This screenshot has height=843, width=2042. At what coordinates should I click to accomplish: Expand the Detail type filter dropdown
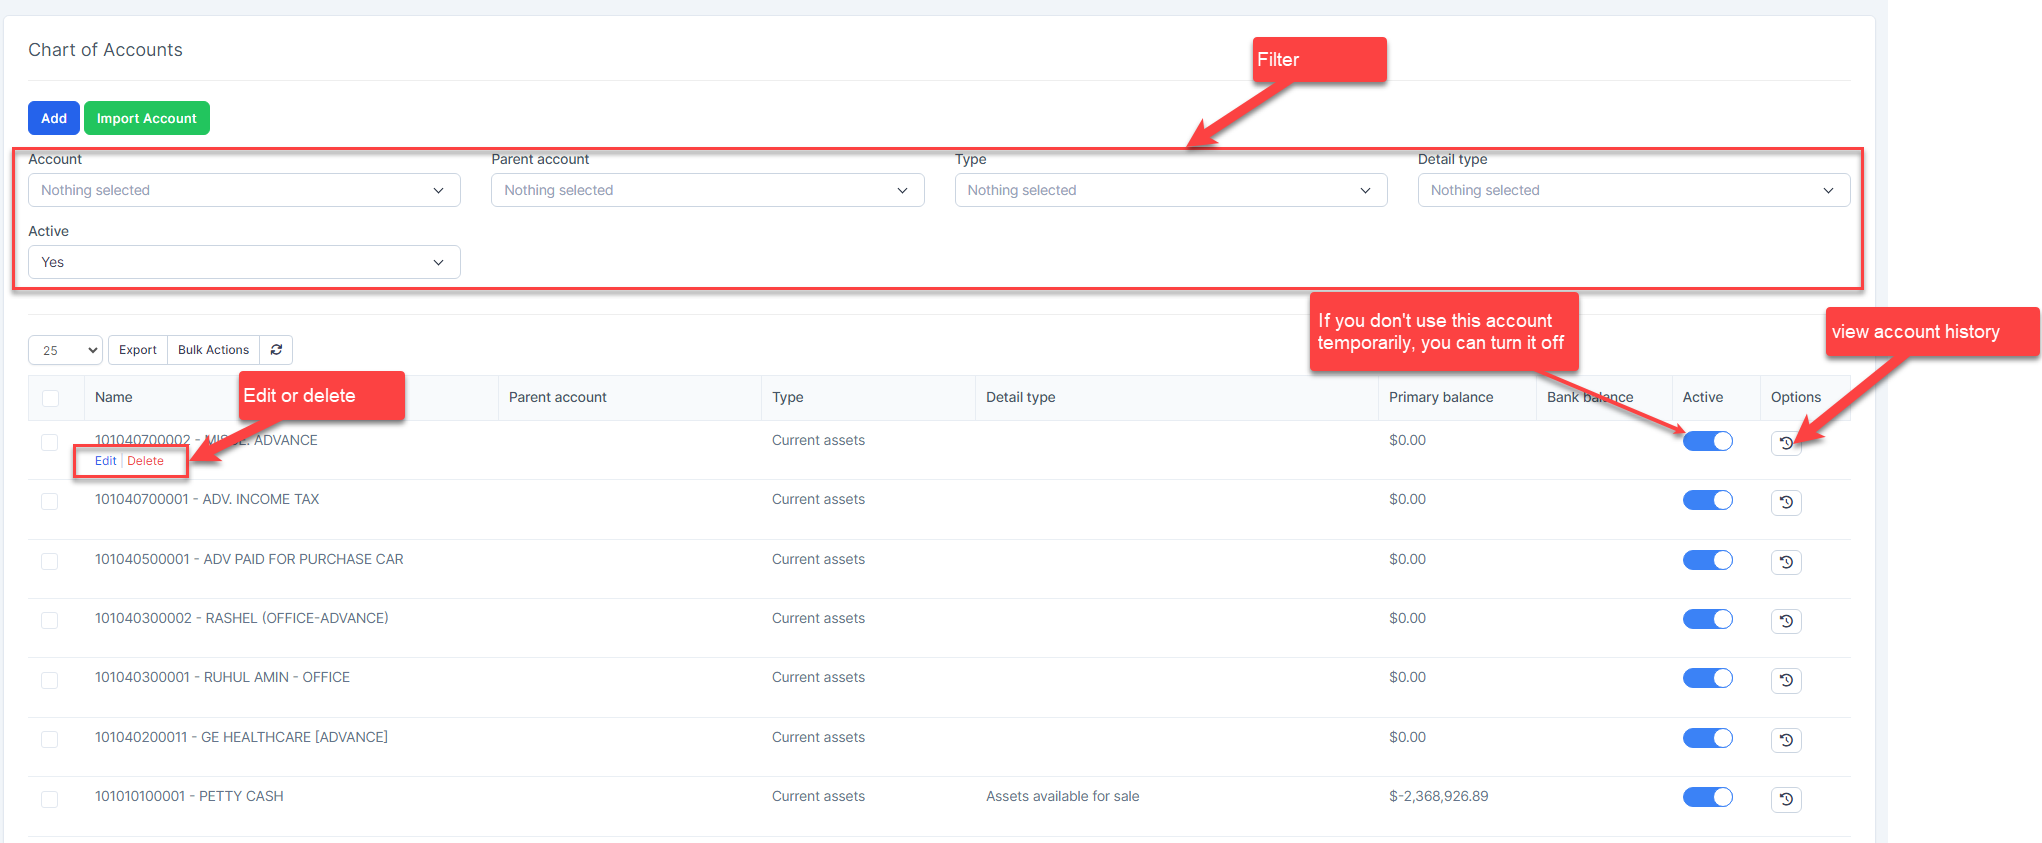pos(1633,190)
